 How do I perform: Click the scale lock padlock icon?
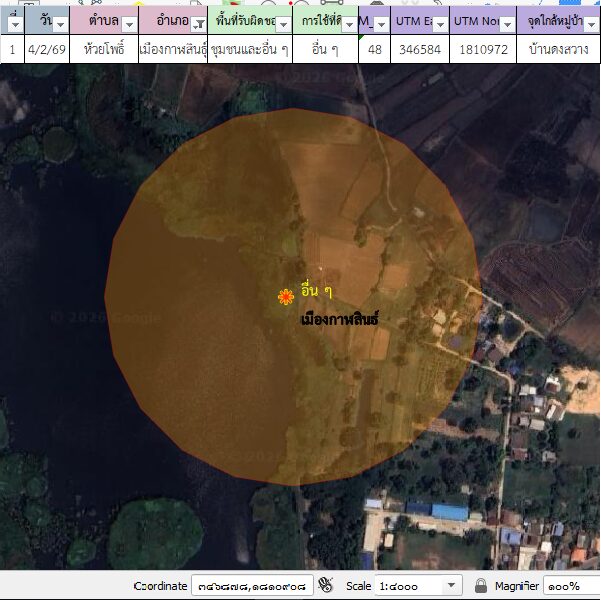481,585
